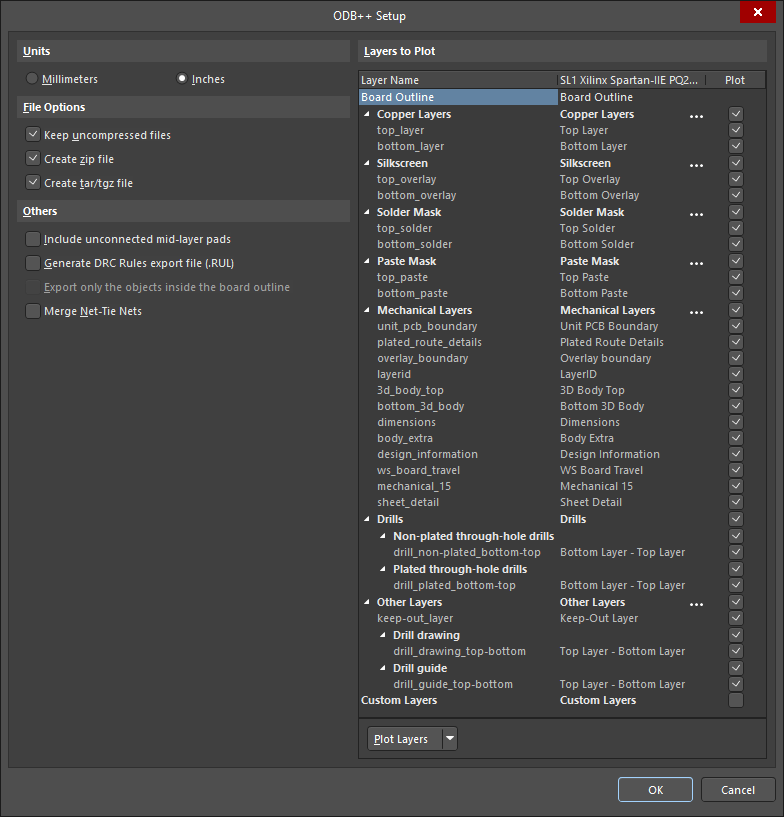Open the Silkscreen ellipsis options
This screenshot has height=817, width=784.
(x=696, y=165)
